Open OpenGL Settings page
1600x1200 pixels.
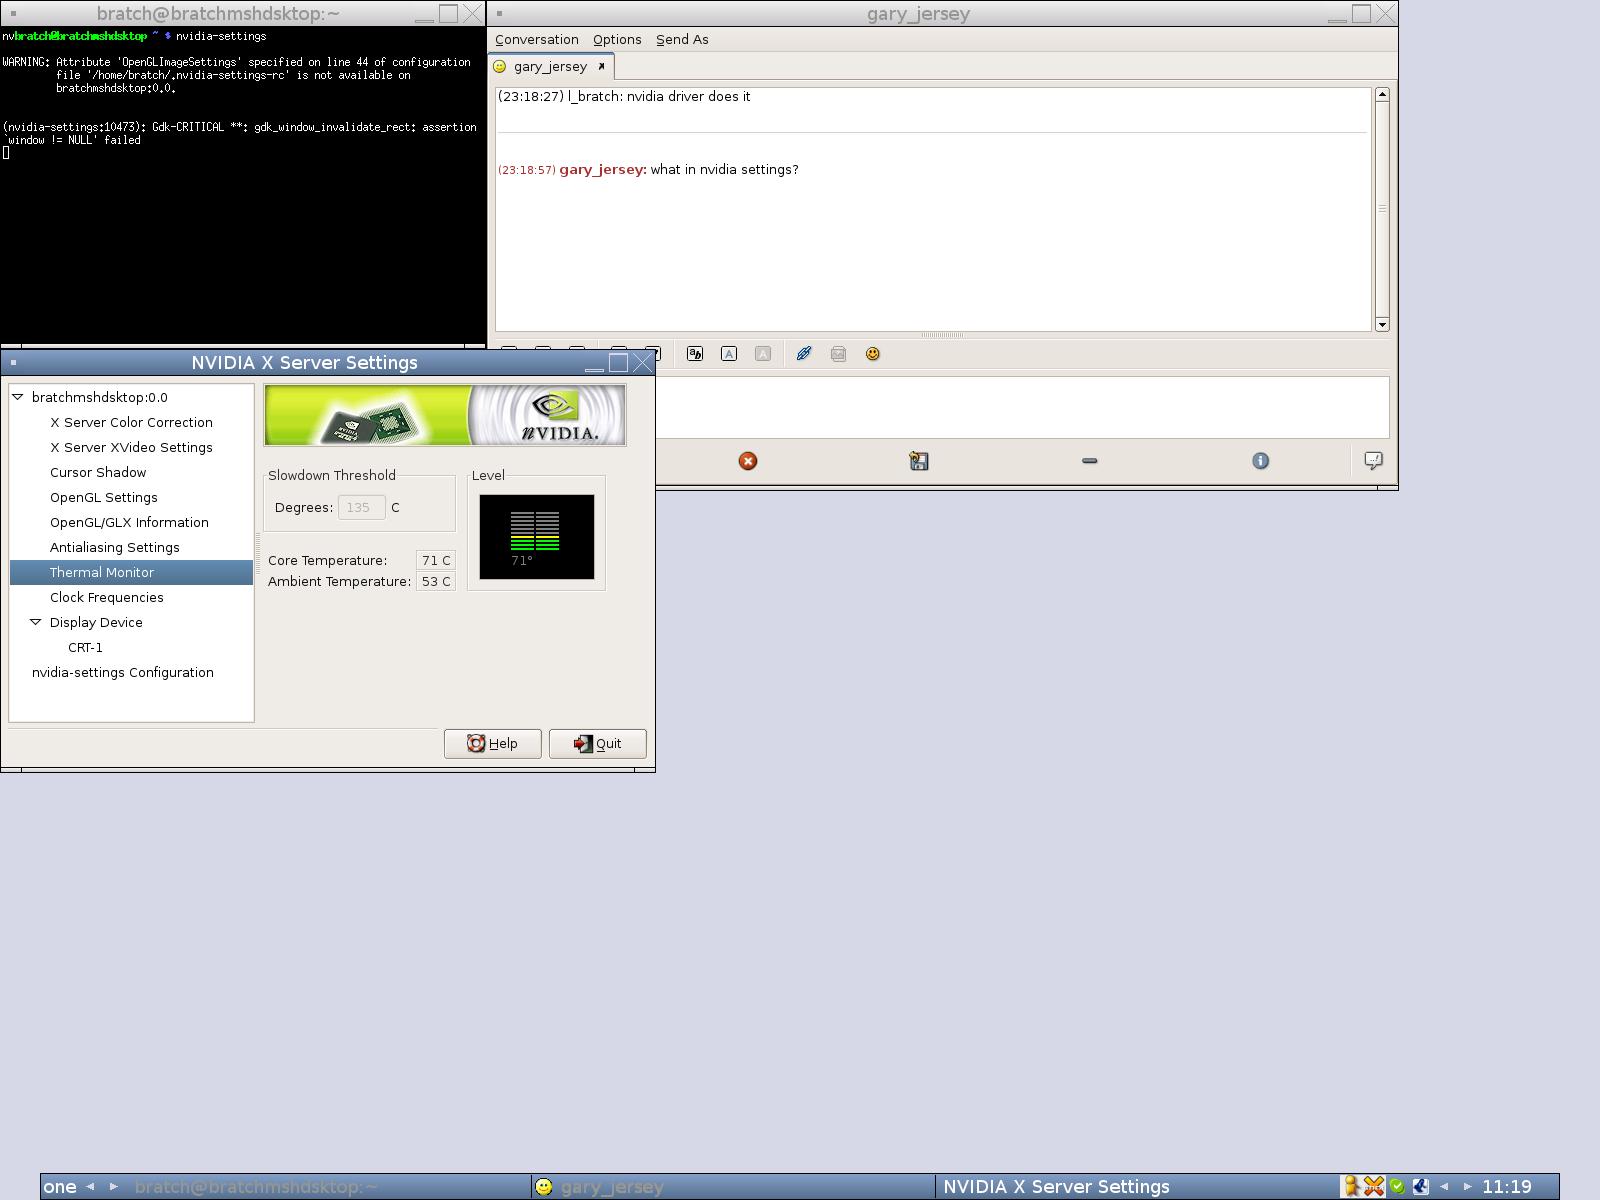[104, 497]
